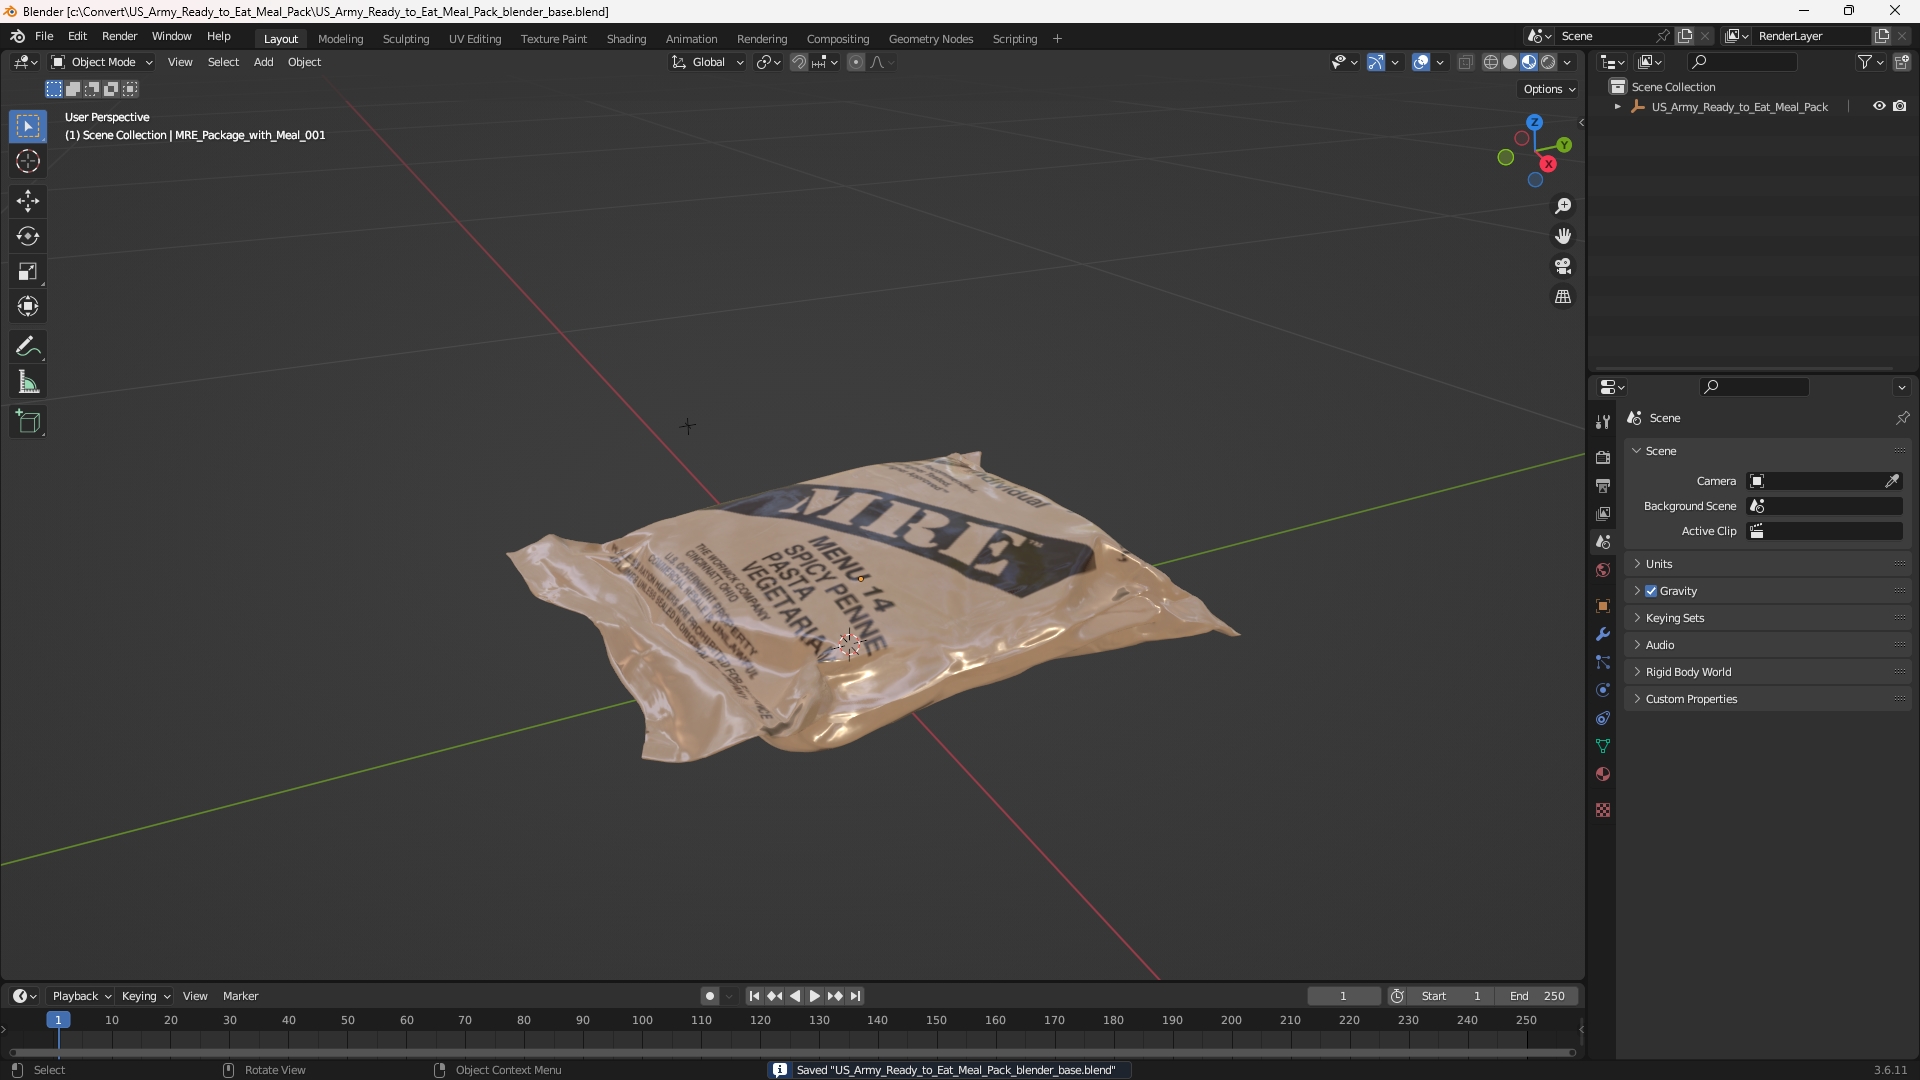The width and height of the screenshot is (1920, 1080).
Task: Open the File menu
Action: click(44, 36)
